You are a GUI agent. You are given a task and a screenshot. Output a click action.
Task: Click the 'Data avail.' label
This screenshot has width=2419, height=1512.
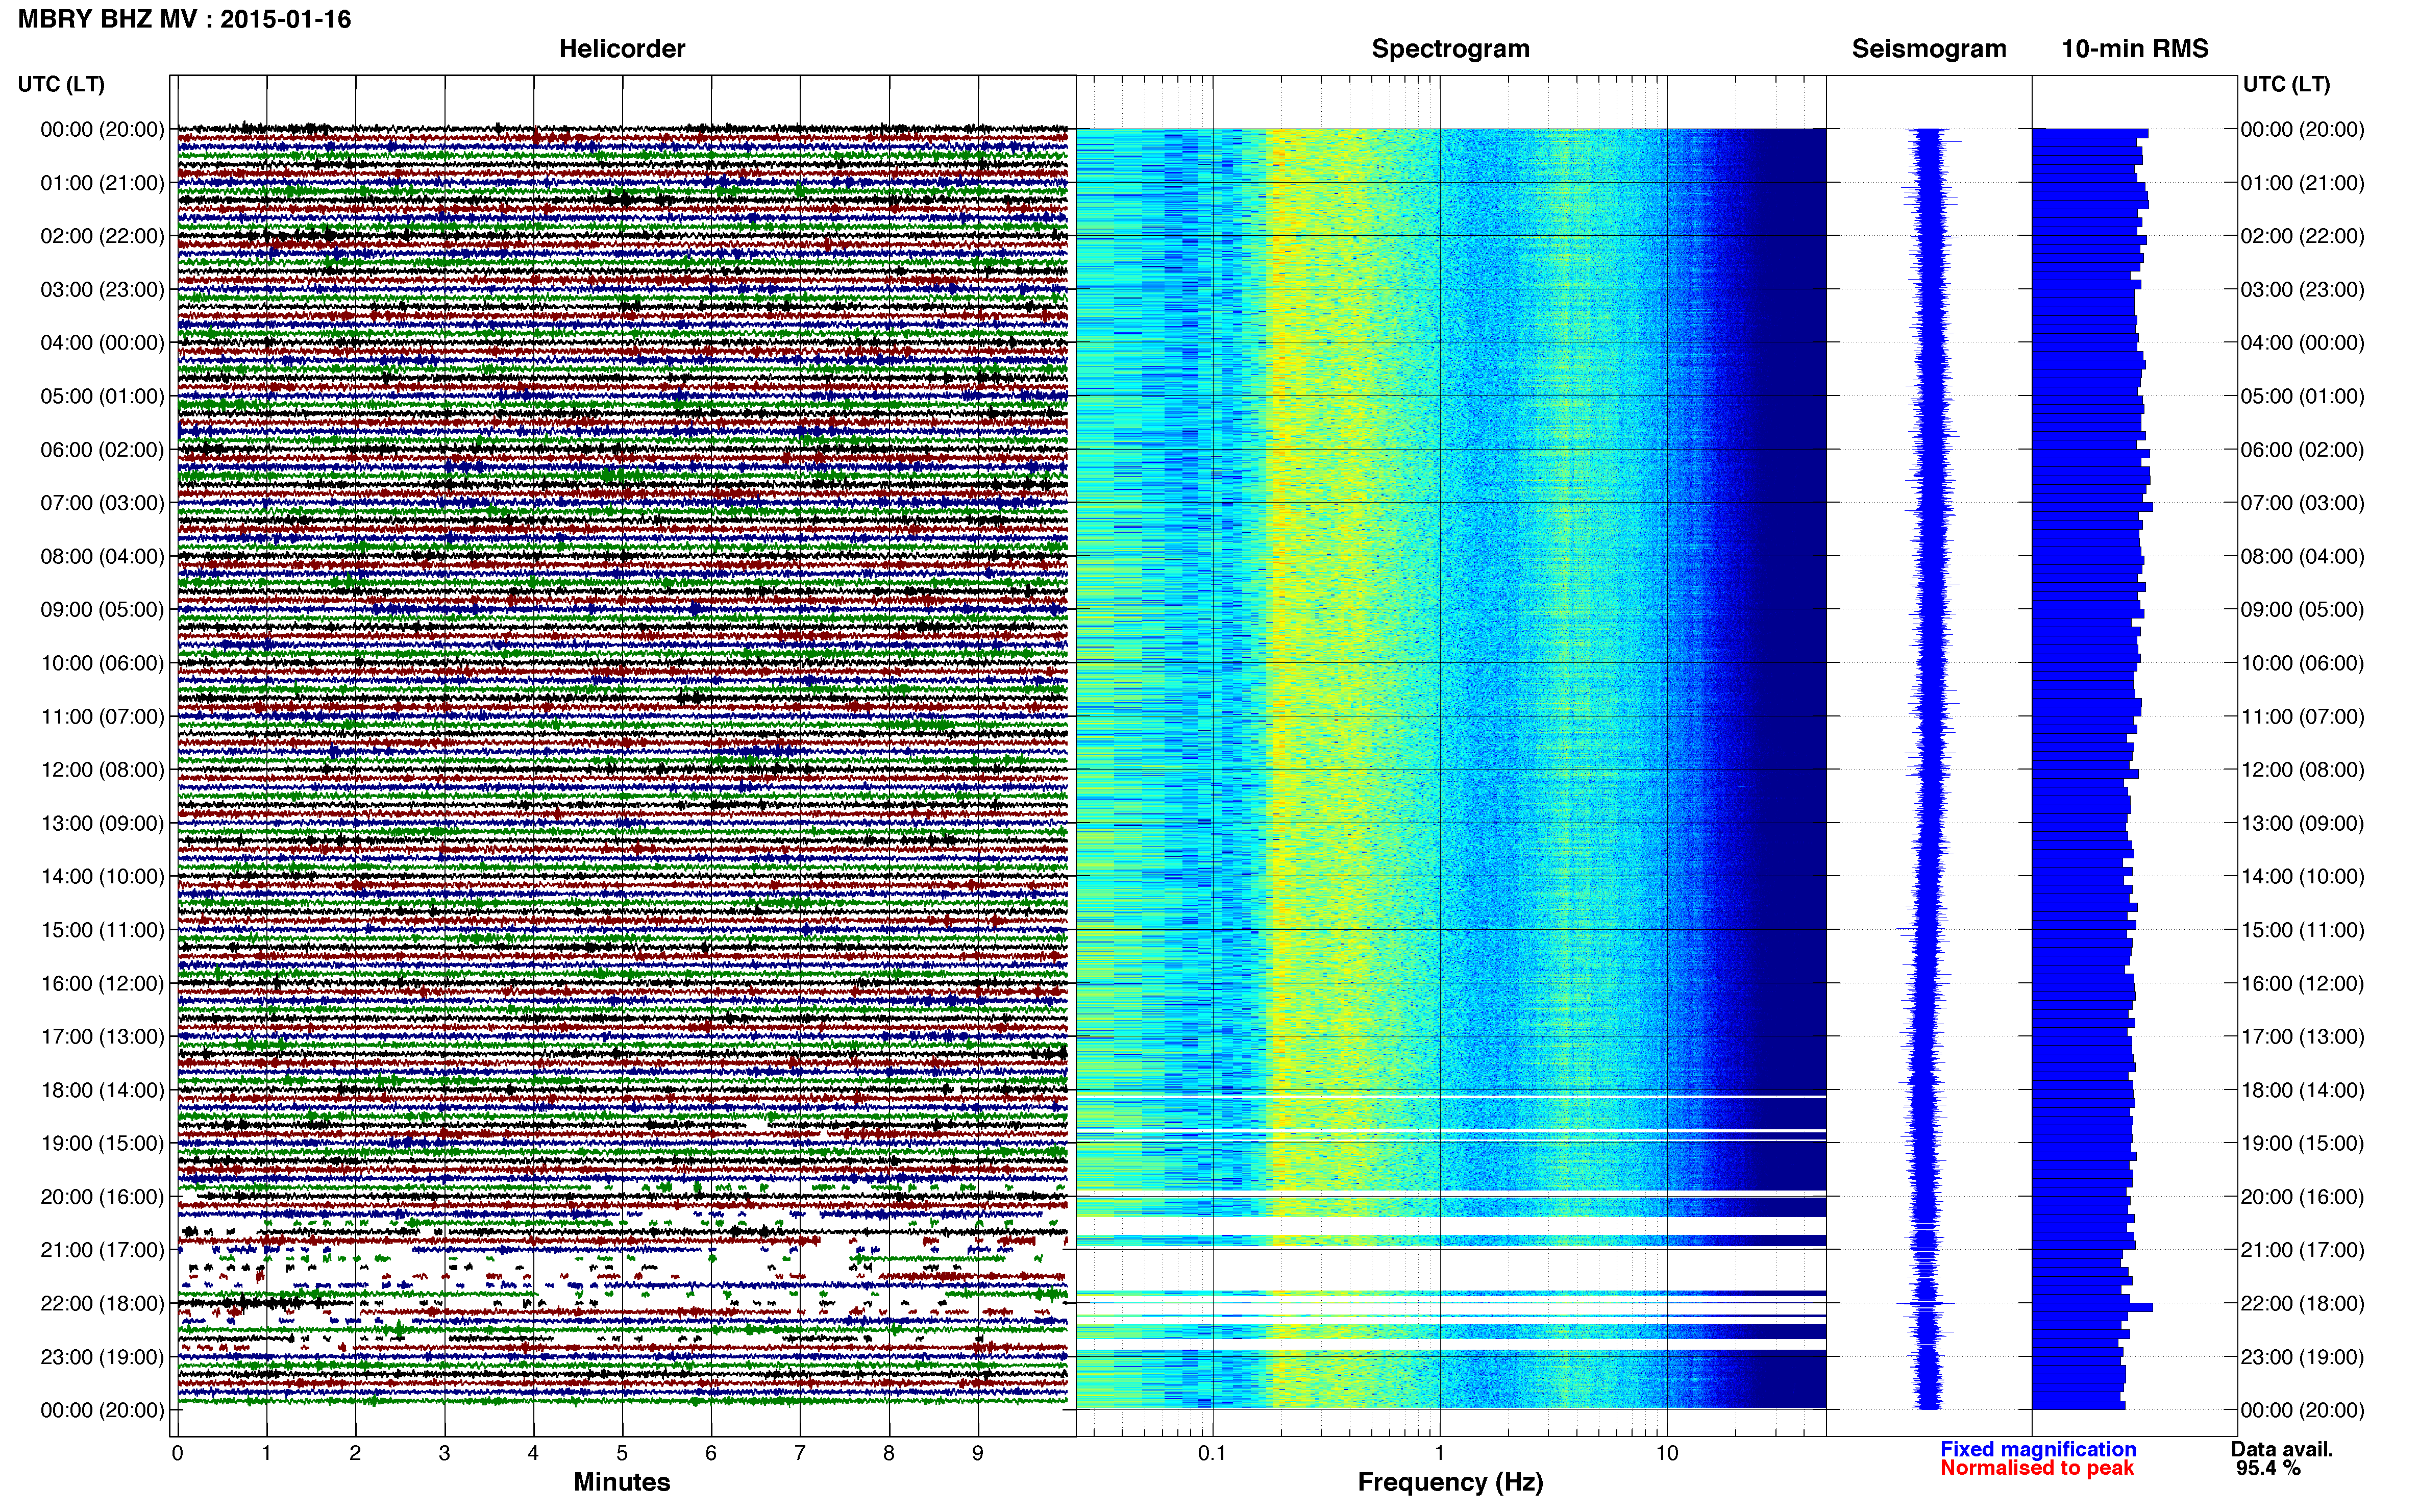click(x=2282, y=1449)
